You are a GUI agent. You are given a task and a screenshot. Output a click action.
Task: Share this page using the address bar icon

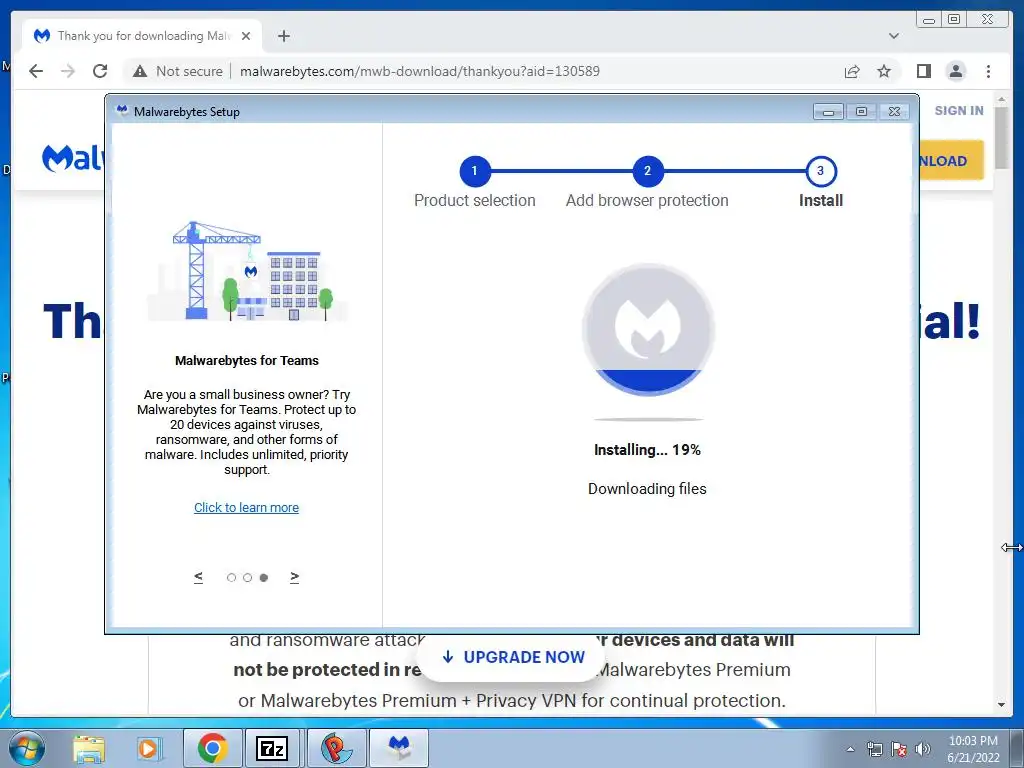(852, 71)
